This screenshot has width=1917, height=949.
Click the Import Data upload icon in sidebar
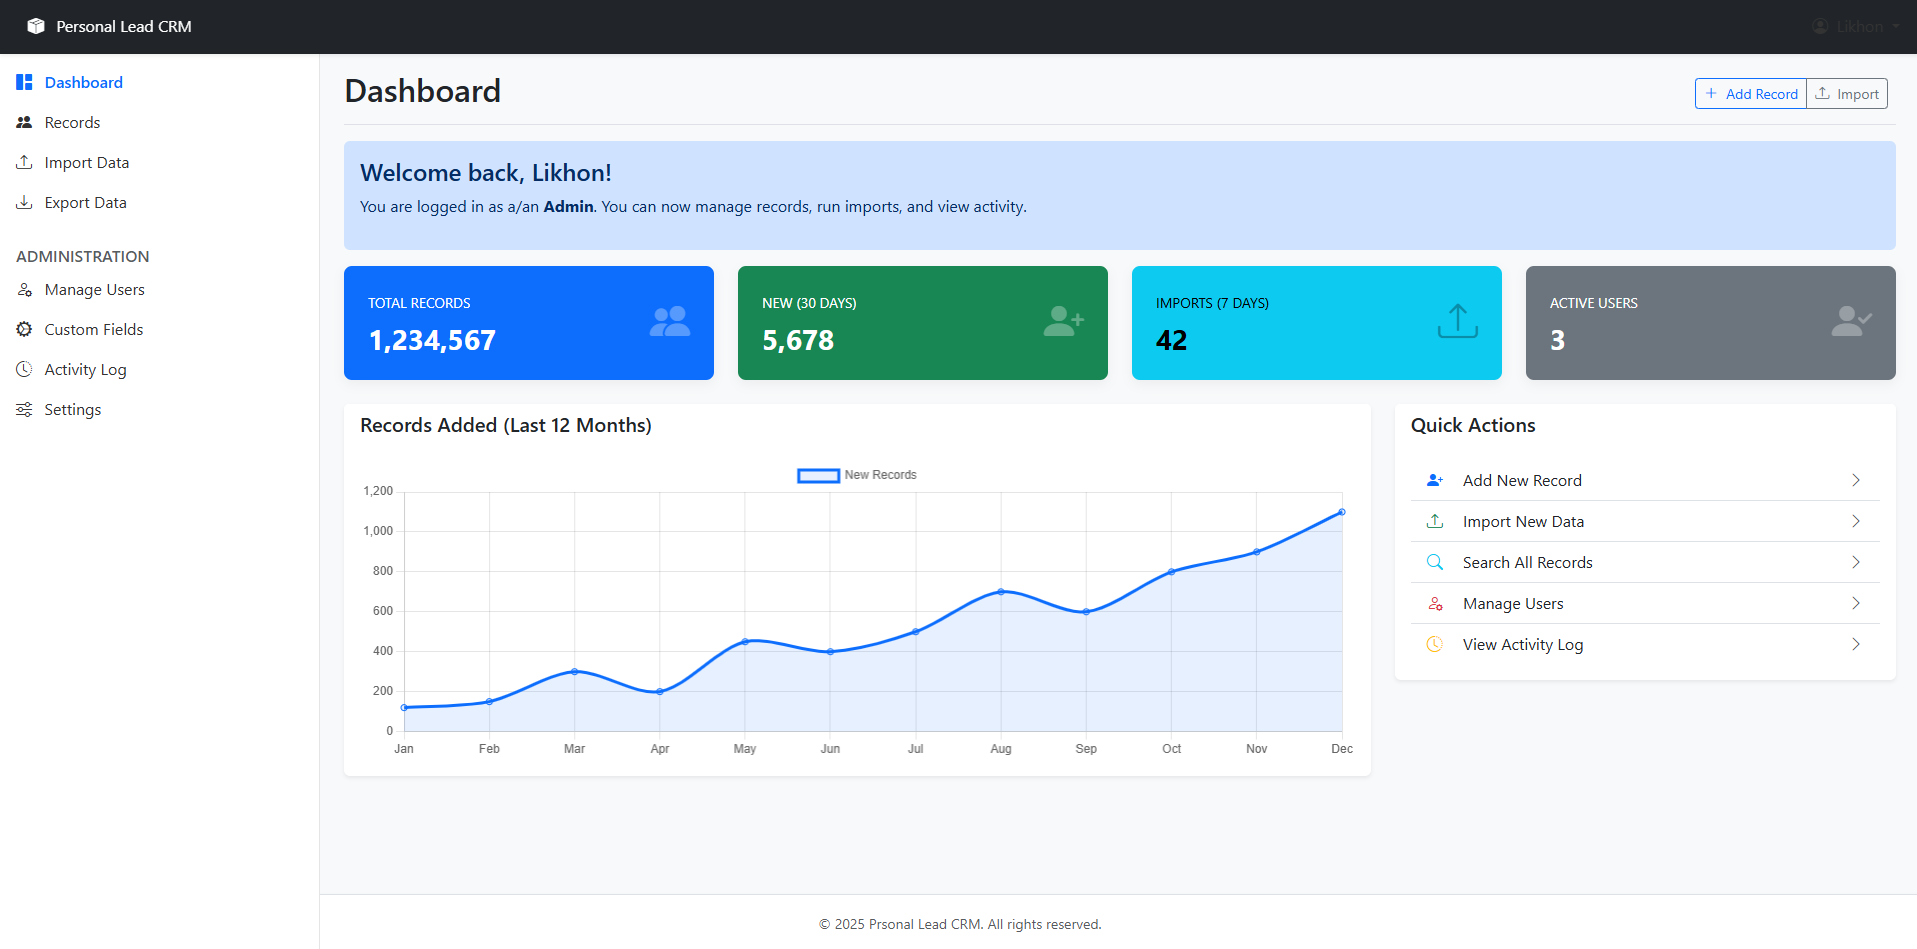coord(24,162)
